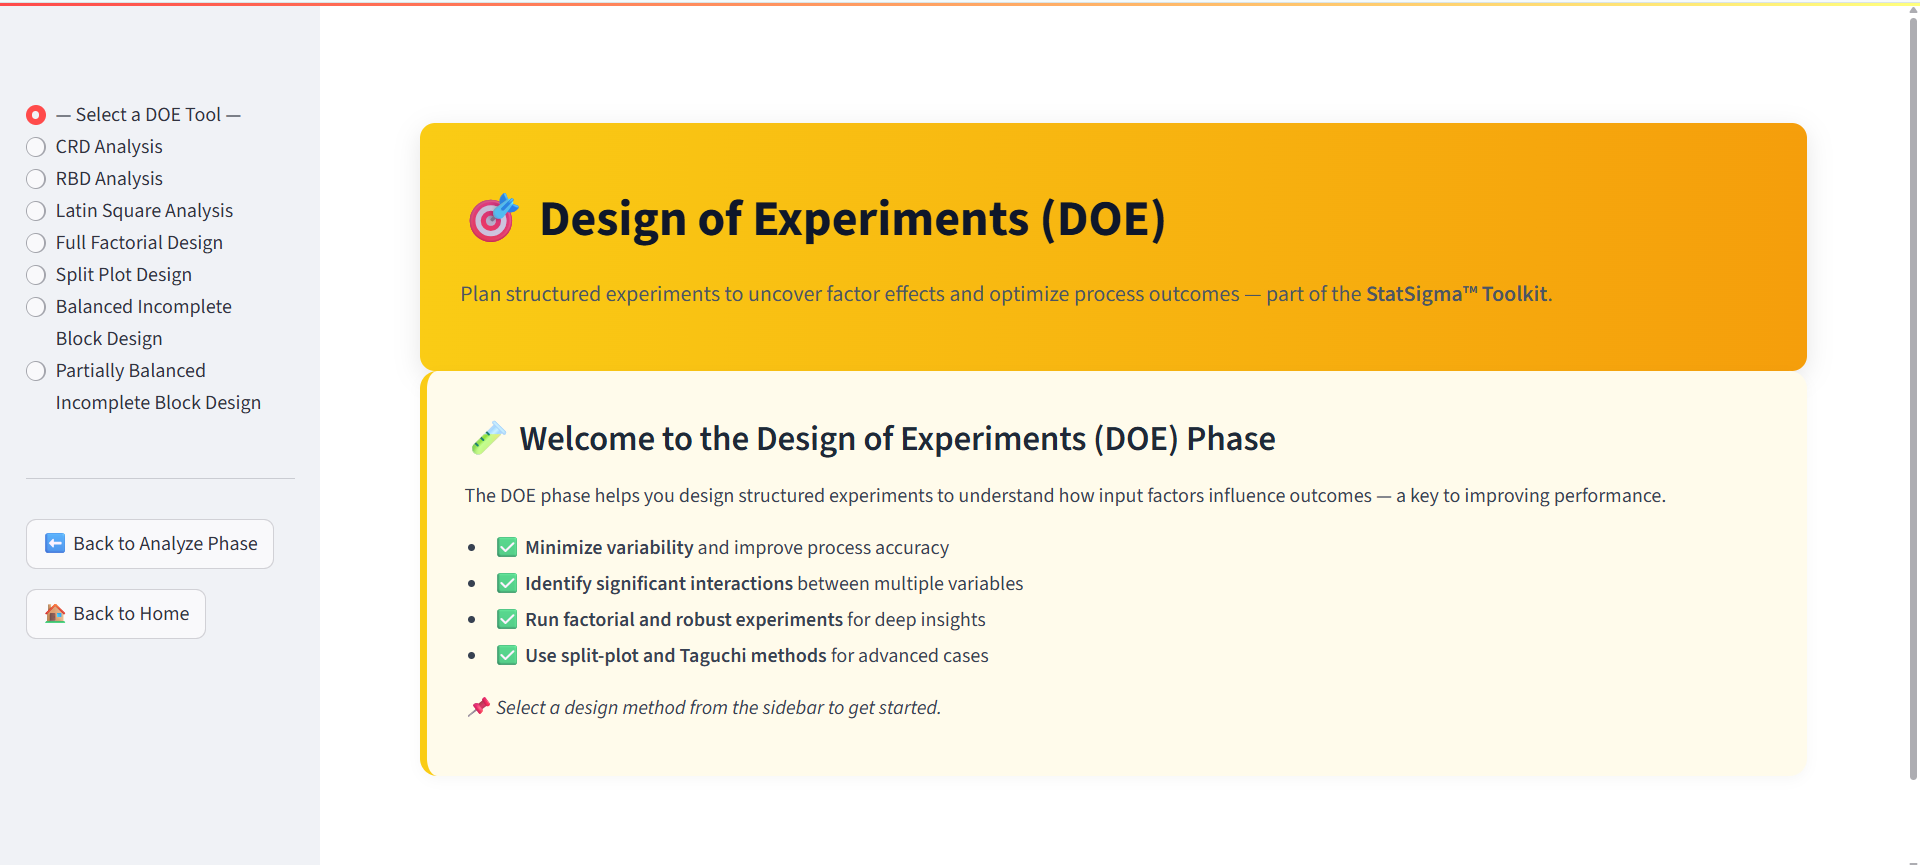Click 'Select a design method from the sidebar' note
Image resolution: width=1920 pixels, height=865 pixels.
pyautogui.click(x=719, y=707)
